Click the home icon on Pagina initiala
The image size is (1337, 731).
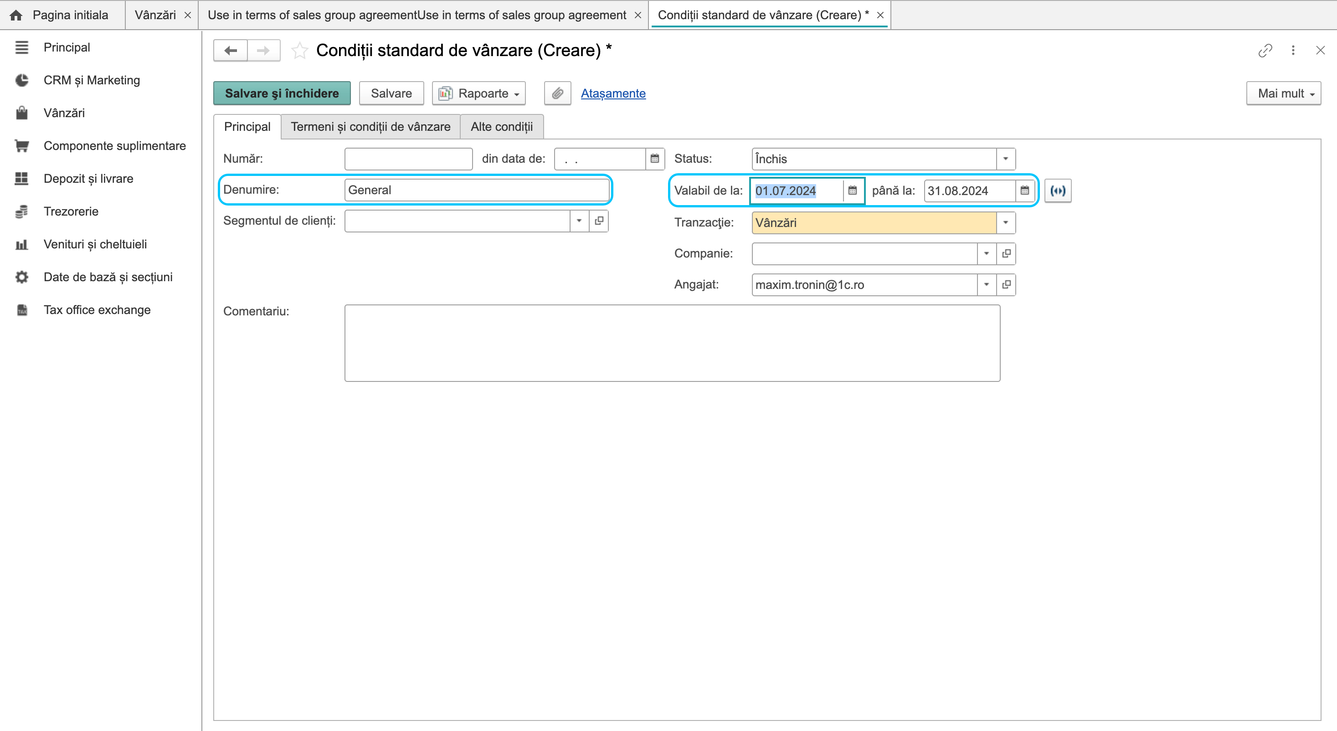pos(16,15)
